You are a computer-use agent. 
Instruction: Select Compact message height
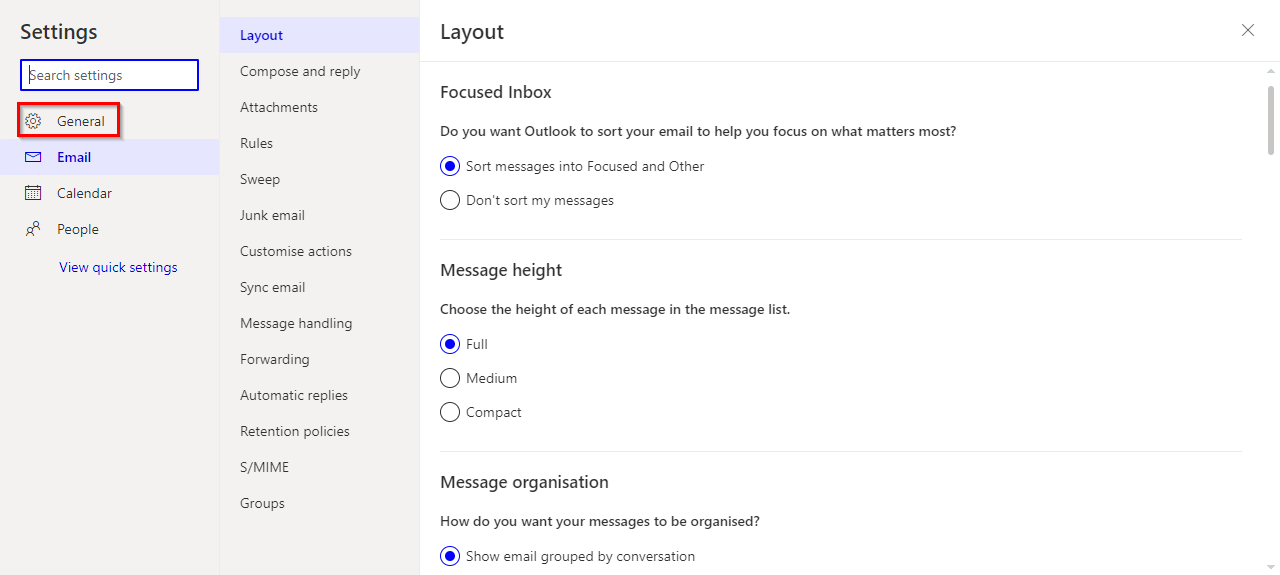point(450,412)
